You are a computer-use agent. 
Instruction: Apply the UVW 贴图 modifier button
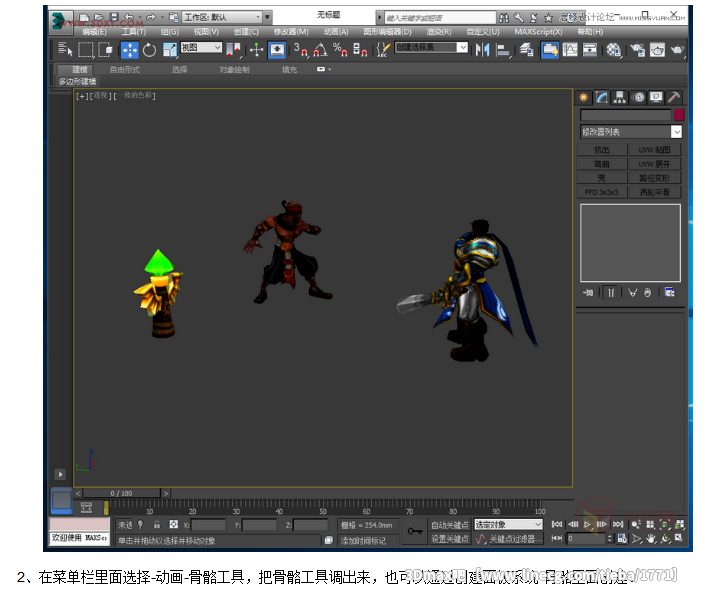[654, 150]
